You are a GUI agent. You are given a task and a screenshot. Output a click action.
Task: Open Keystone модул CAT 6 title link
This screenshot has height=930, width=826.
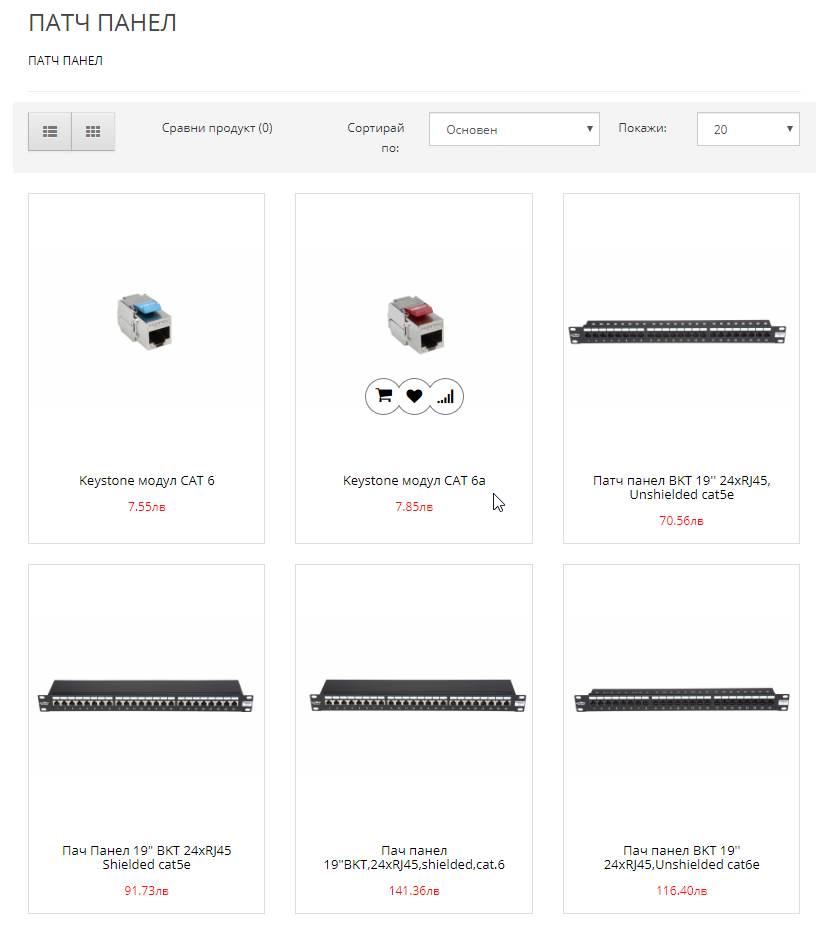coord(146,480)
